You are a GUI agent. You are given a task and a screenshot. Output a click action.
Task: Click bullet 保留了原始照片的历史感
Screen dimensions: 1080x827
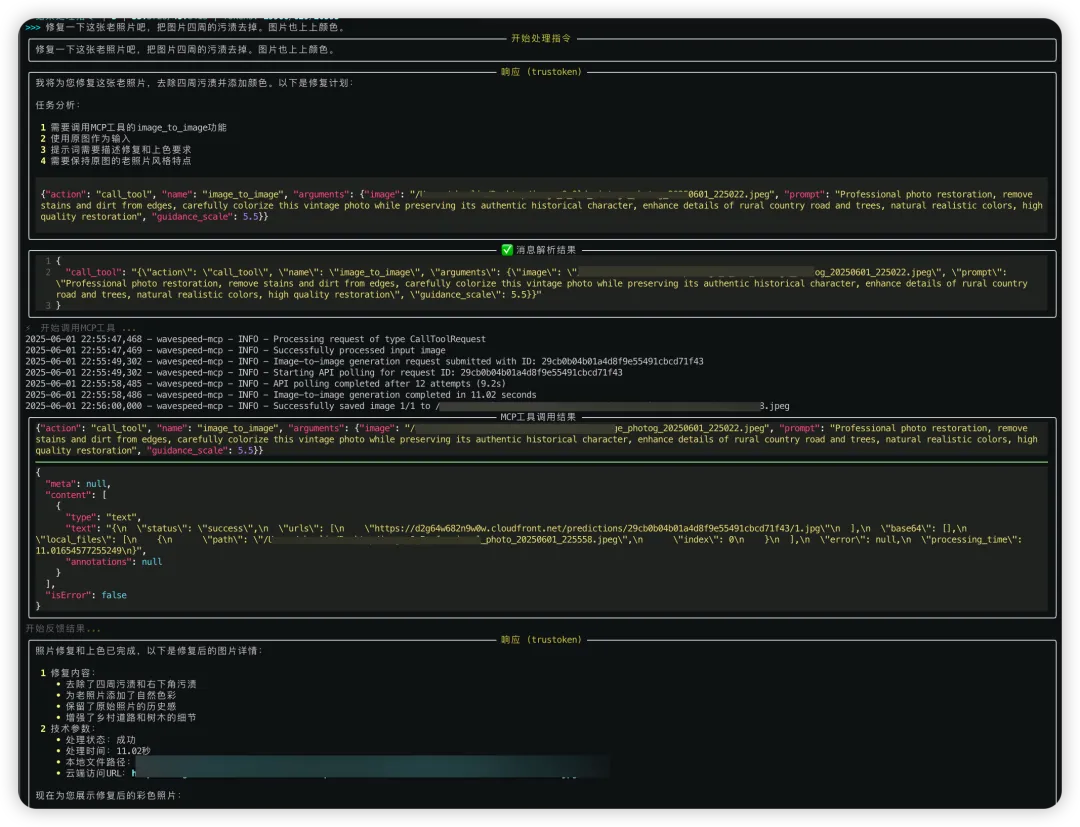click(116, 706)
